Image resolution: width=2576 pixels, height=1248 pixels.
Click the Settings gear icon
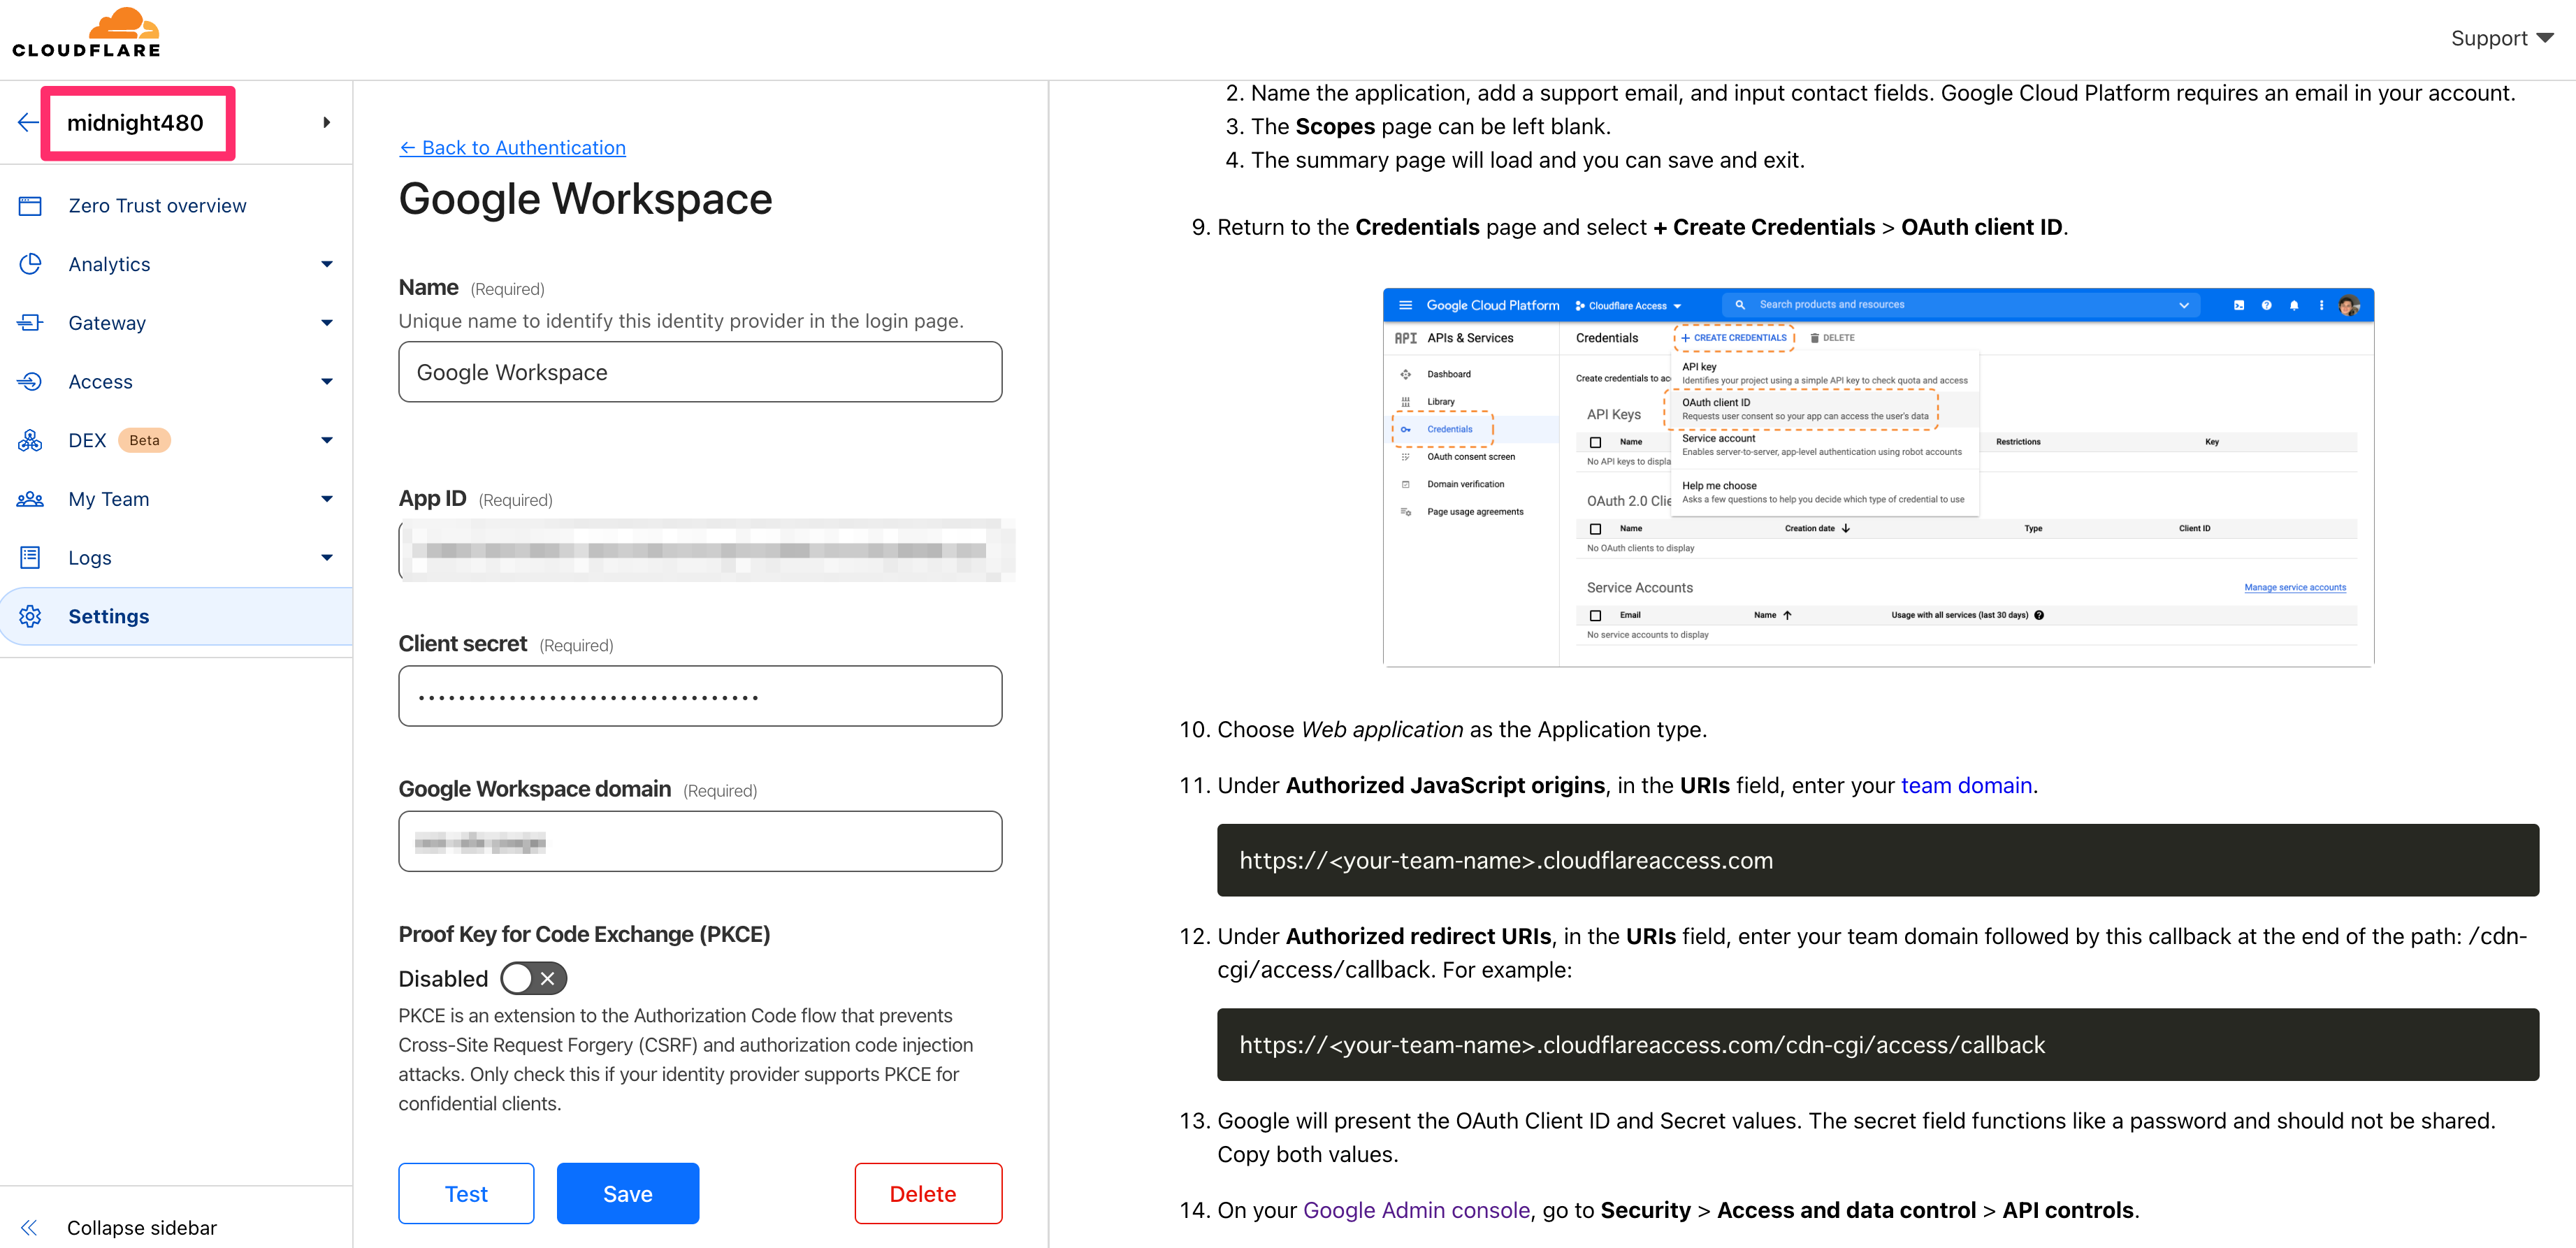tap(30, 617)
